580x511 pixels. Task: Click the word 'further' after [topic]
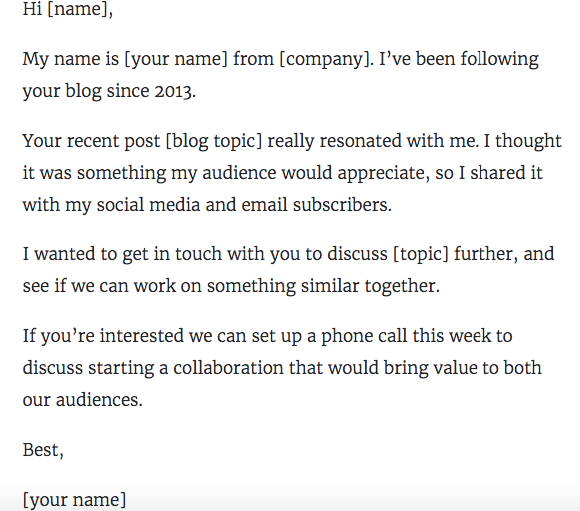(x=483, y=254)
